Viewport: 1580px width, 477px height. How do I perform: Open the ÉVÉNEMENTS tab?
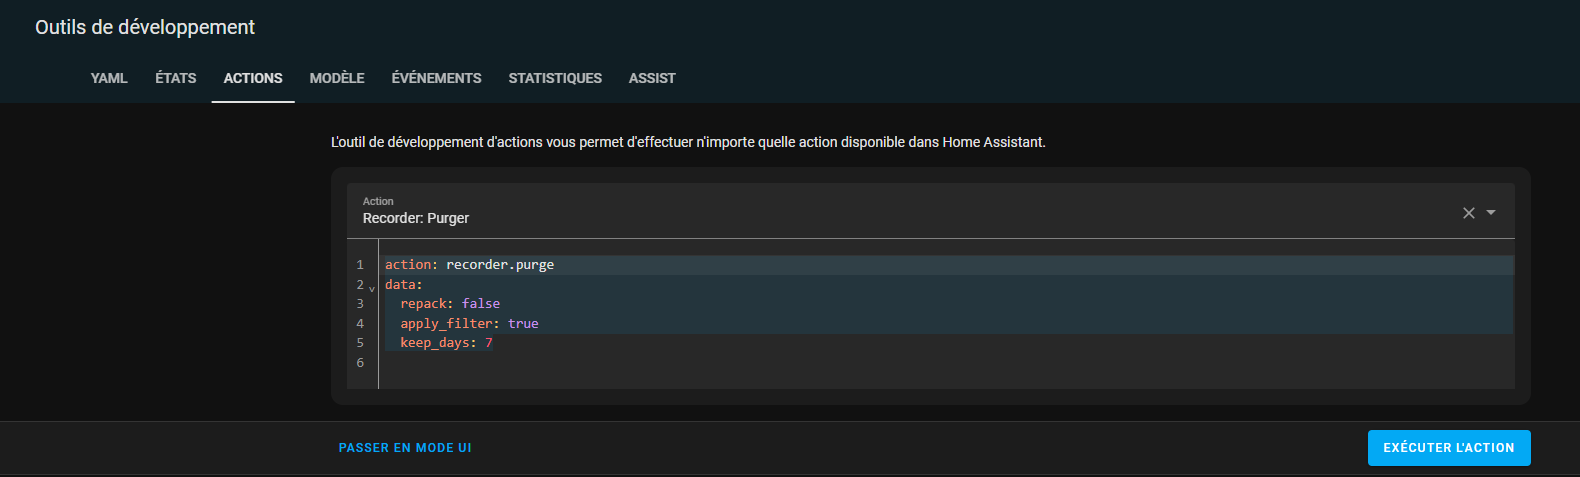[x=436, y=78]
